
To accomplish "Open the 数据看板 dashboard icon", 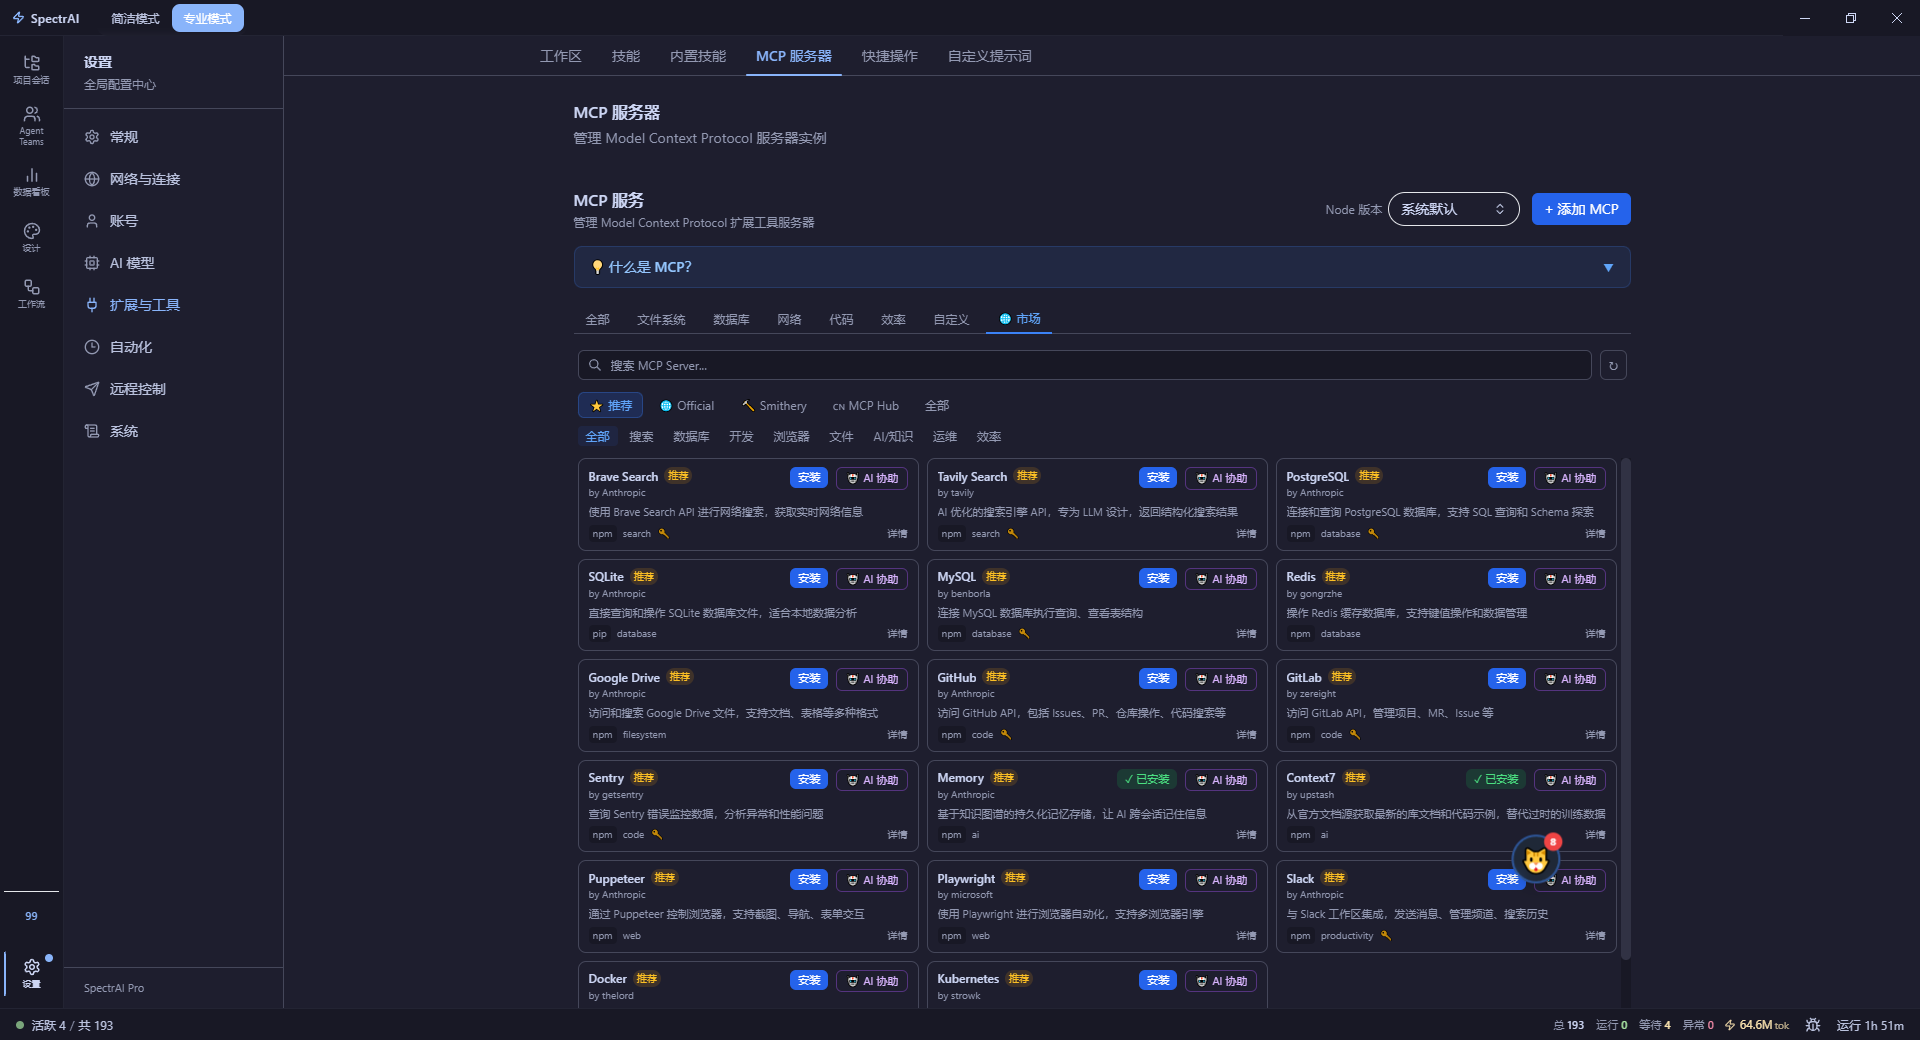I will (x=31, y=181).
